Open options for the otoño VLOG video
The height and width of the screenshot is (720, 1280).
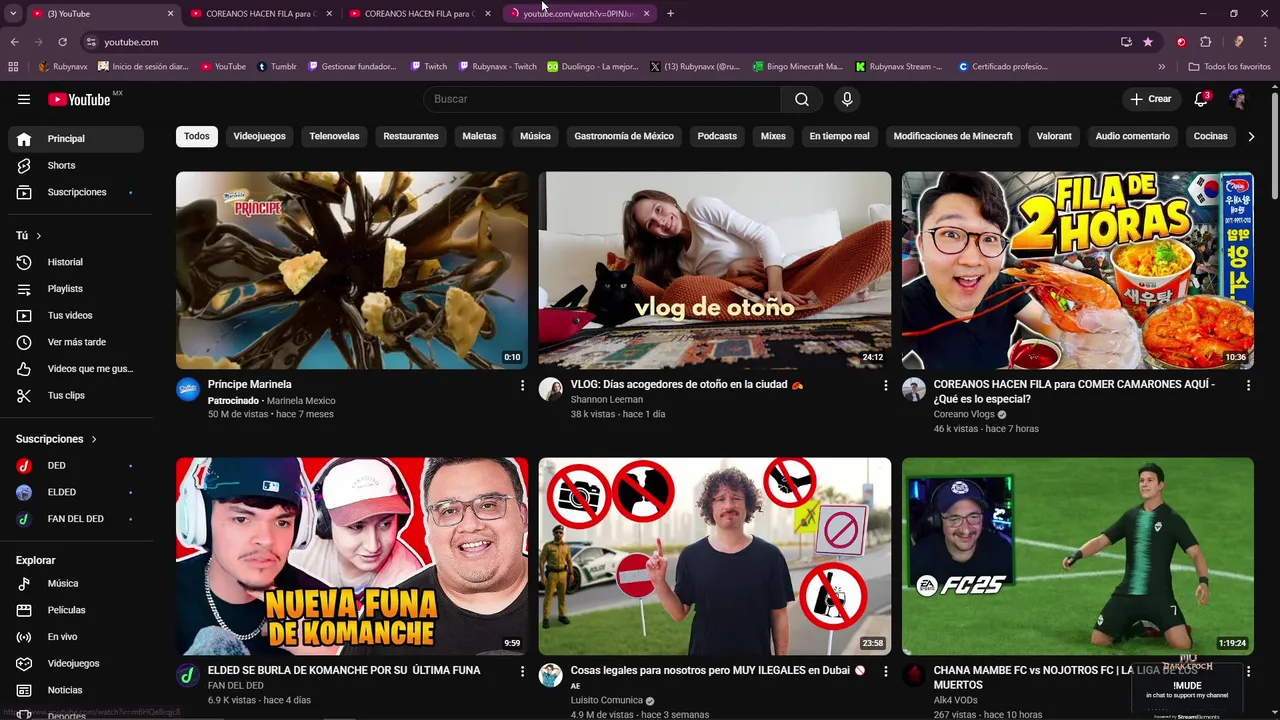pos(885,385)
